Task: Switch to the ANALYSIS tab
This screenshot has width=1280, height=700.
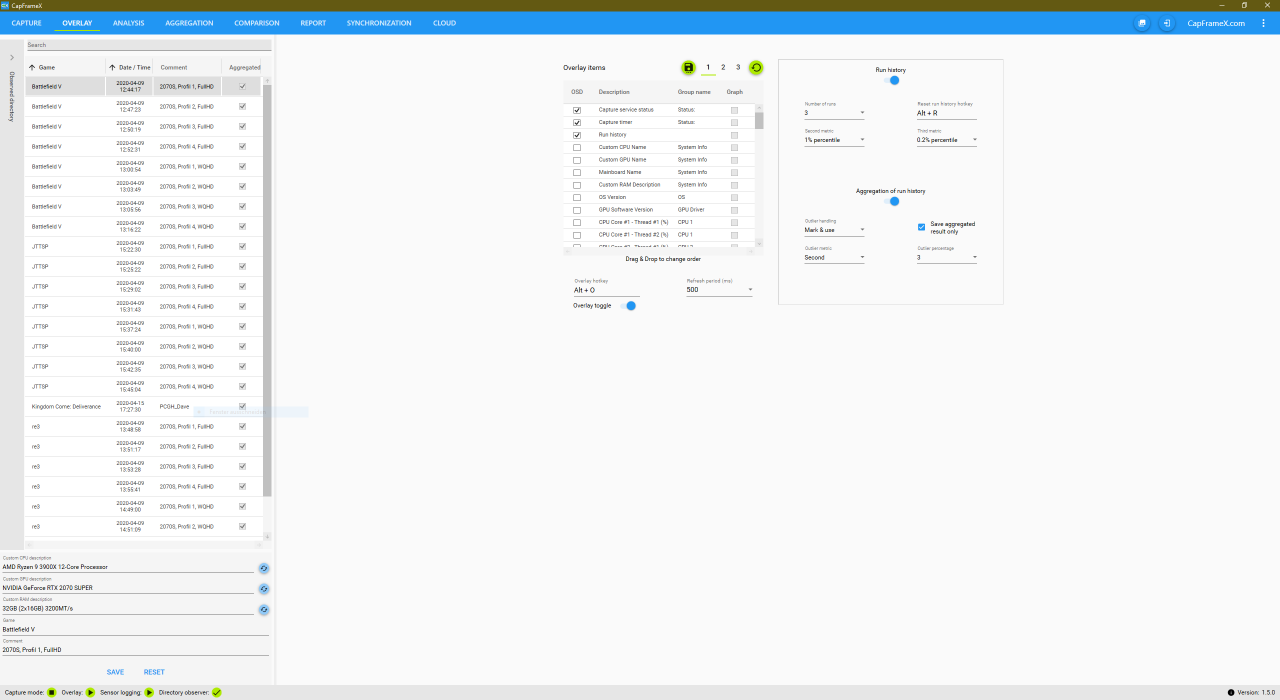Action: coord(128,23)
